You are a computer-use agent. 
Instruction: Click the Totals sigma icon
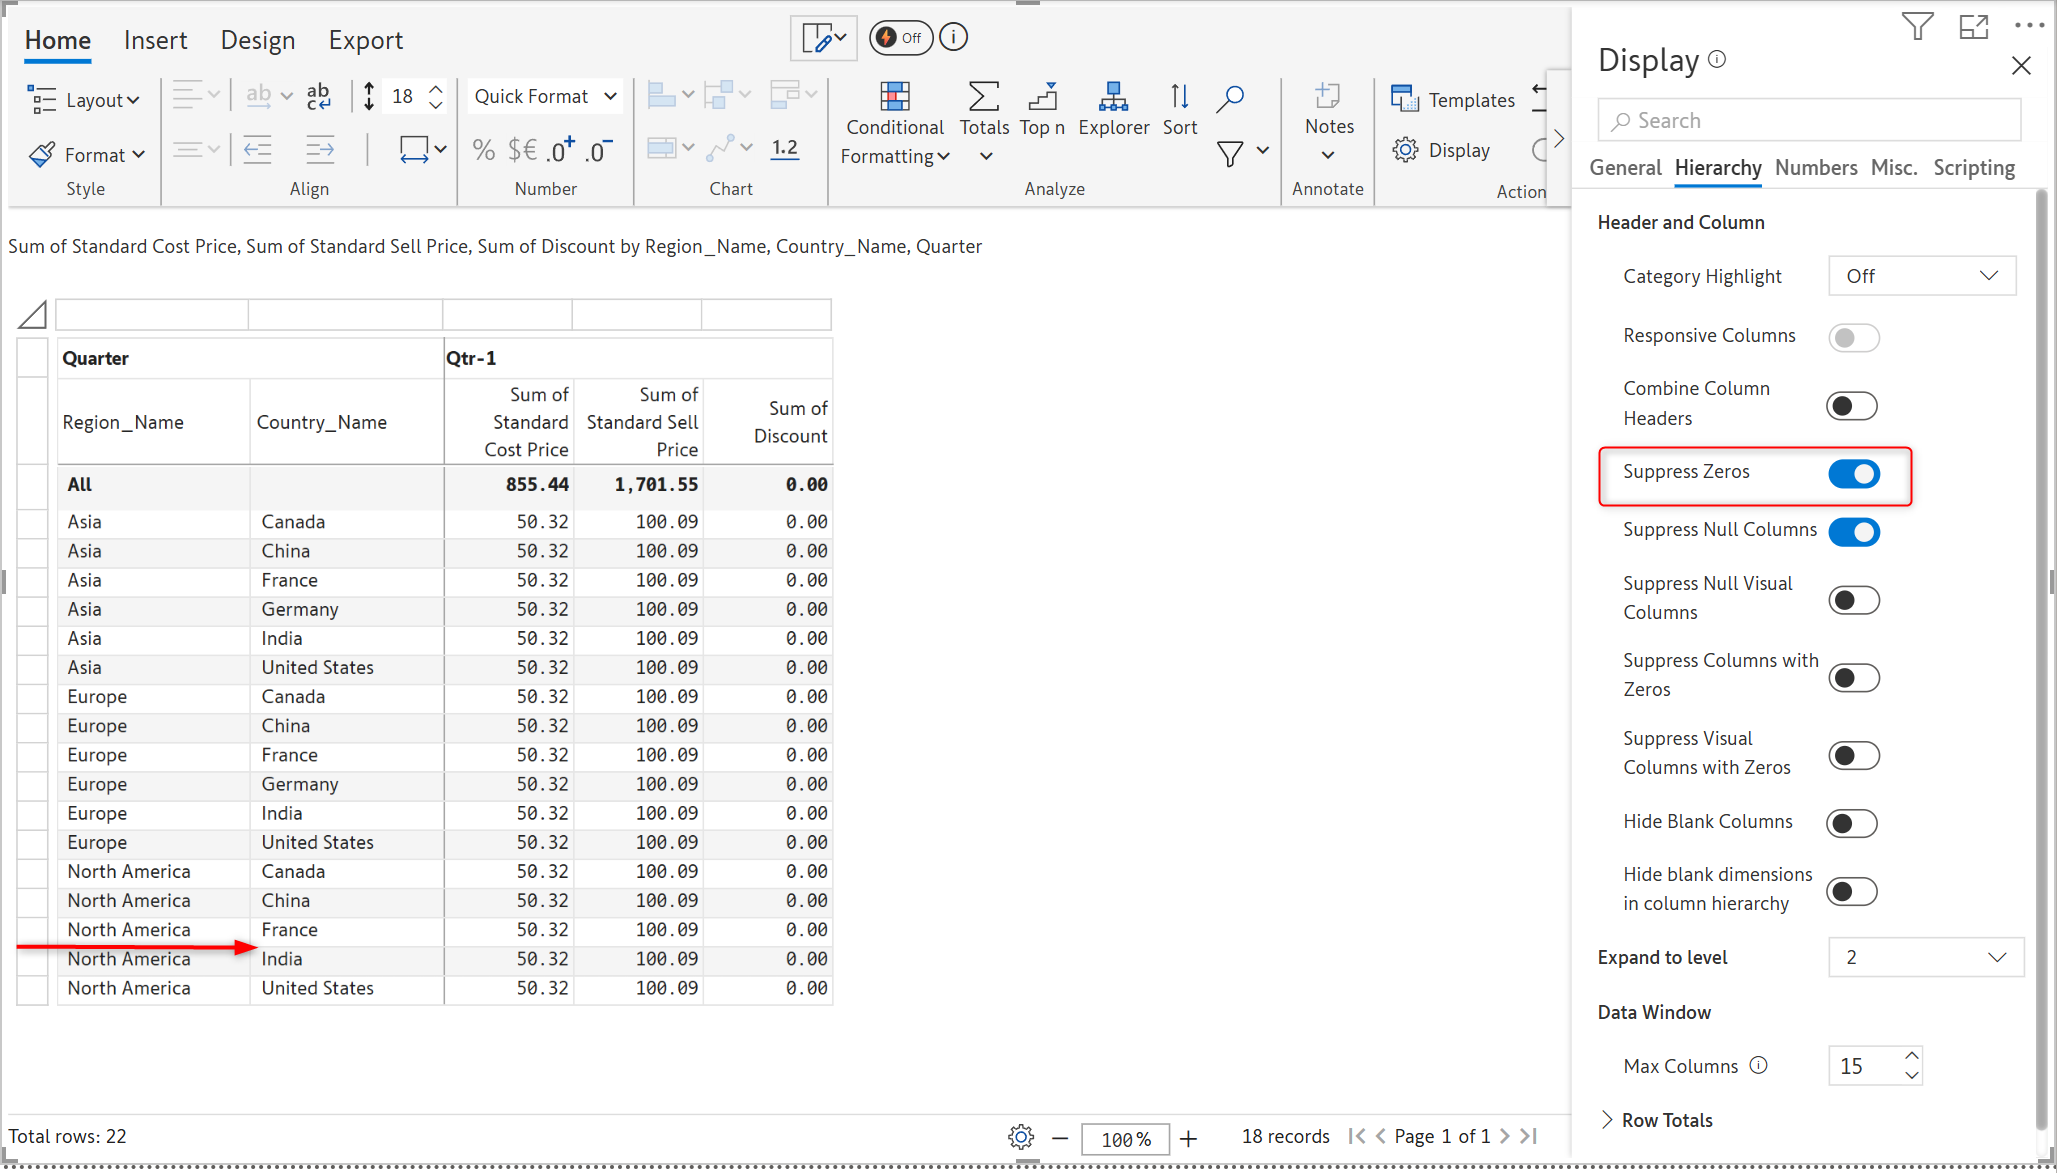(983, 97)
